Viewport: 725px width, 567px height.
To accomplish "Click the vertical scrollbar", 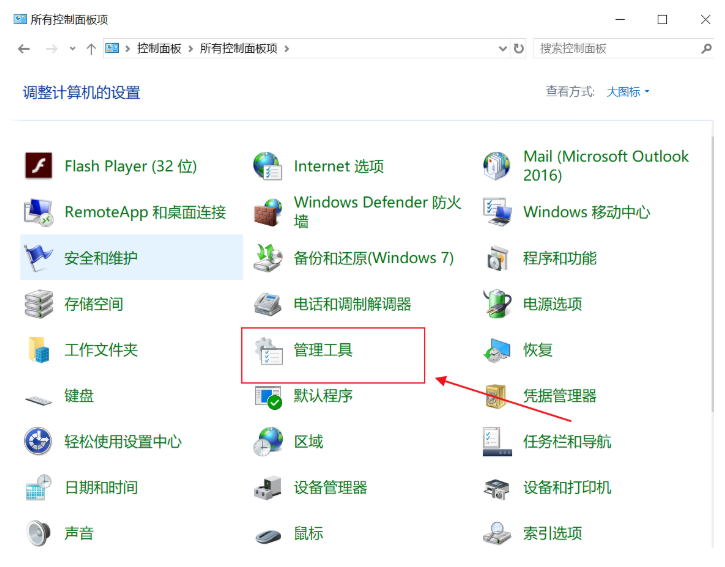I will coord(713,275).
